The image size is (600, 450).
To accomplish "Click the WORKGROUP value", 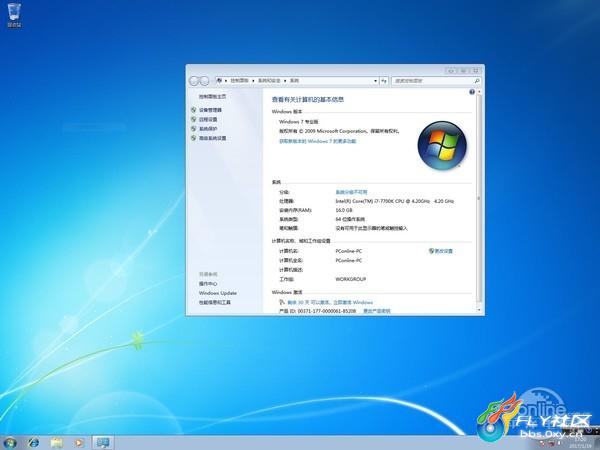I will coord(351,279).
